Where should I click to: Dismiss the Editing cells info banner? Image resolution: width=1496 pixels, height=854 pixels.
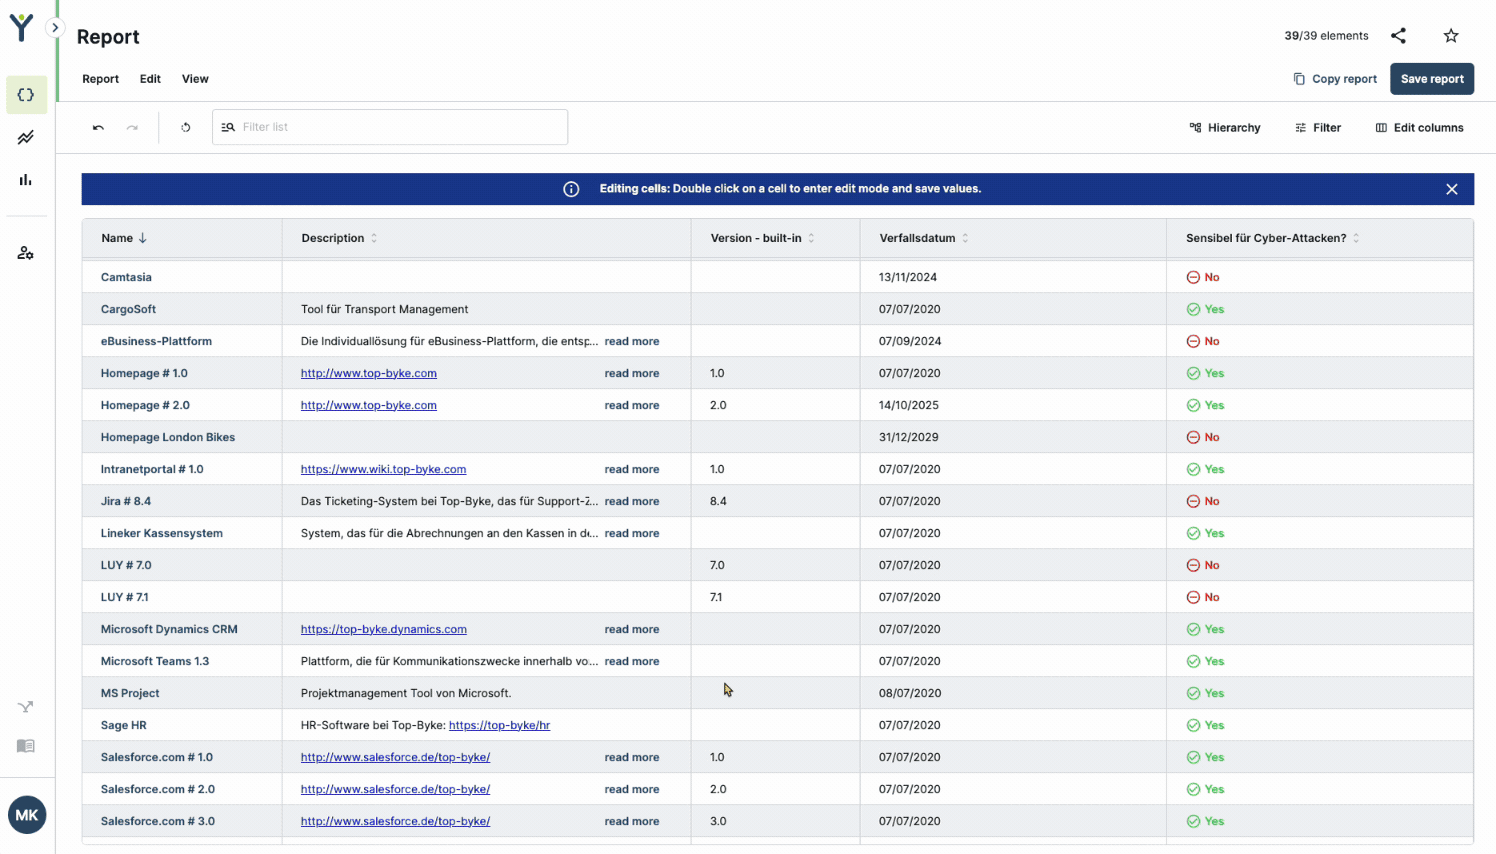[1451, 189]
